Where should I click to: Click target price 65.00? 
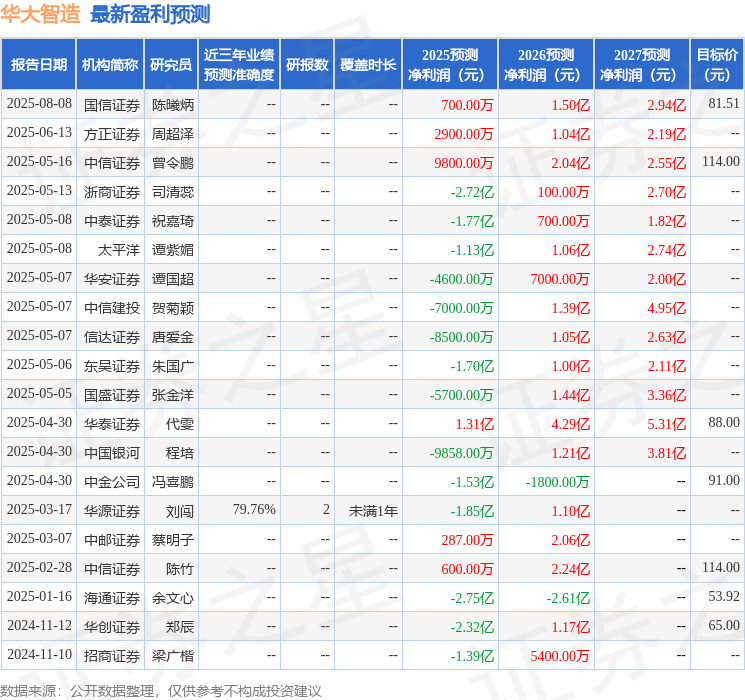tap(724, 625)
